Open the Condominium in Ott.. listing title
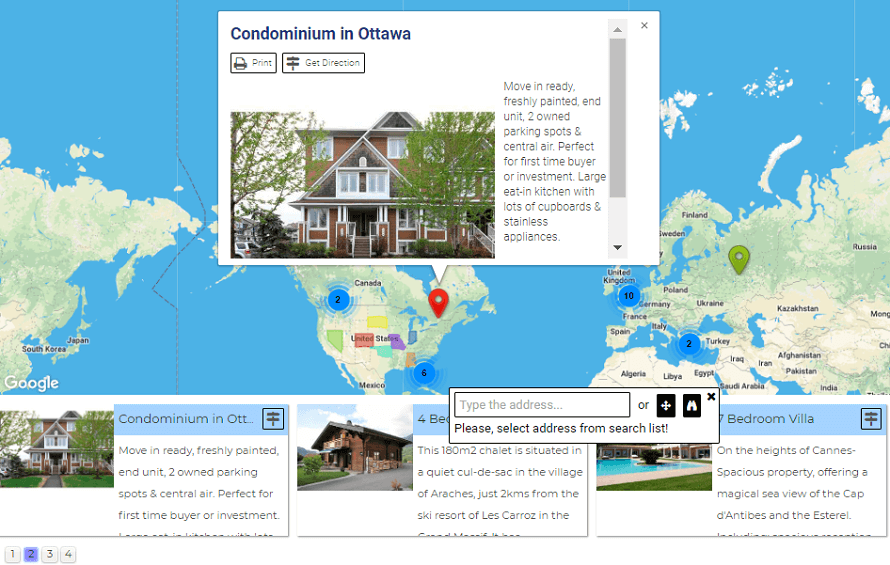The width and height of the screenshot is (890, 565). coord(186,419)
